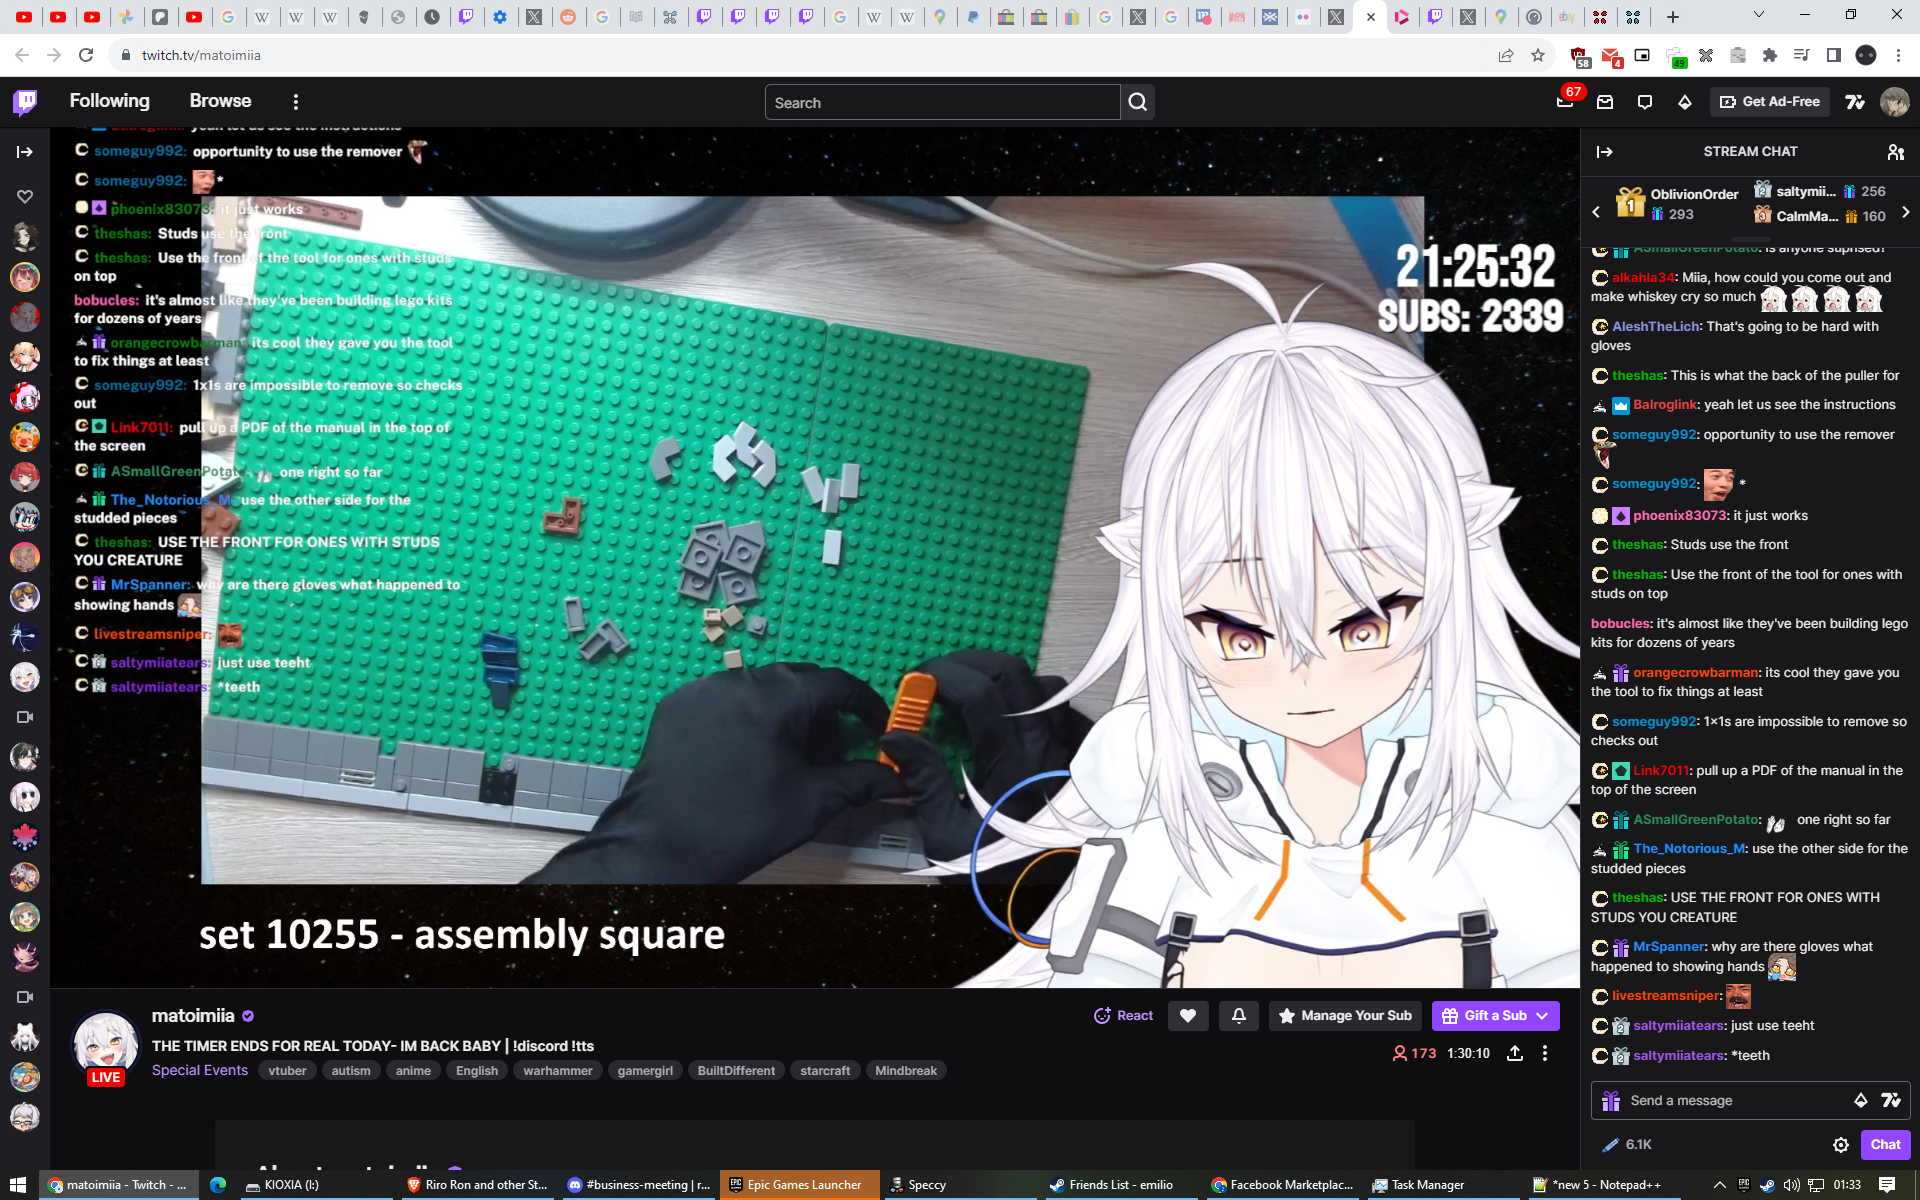
Task: Toggle stream notifications bell
Action: [1238, 1016]
